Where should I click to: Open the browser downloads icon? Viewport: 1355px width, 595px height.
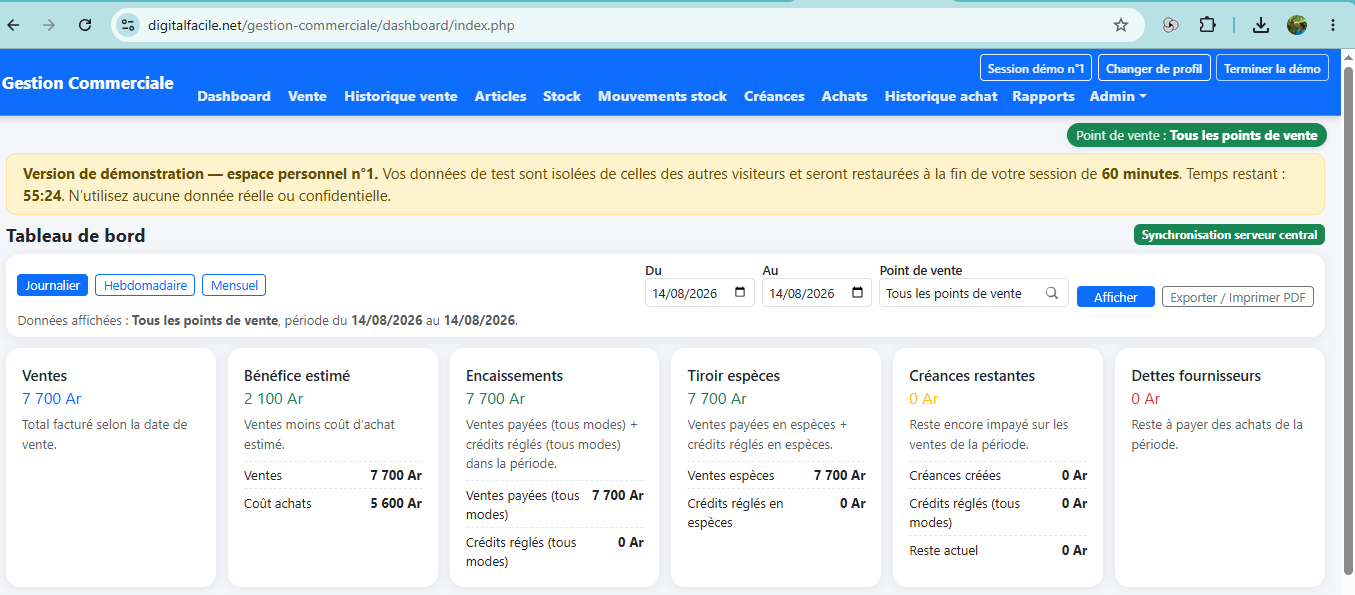(1261, 25)
